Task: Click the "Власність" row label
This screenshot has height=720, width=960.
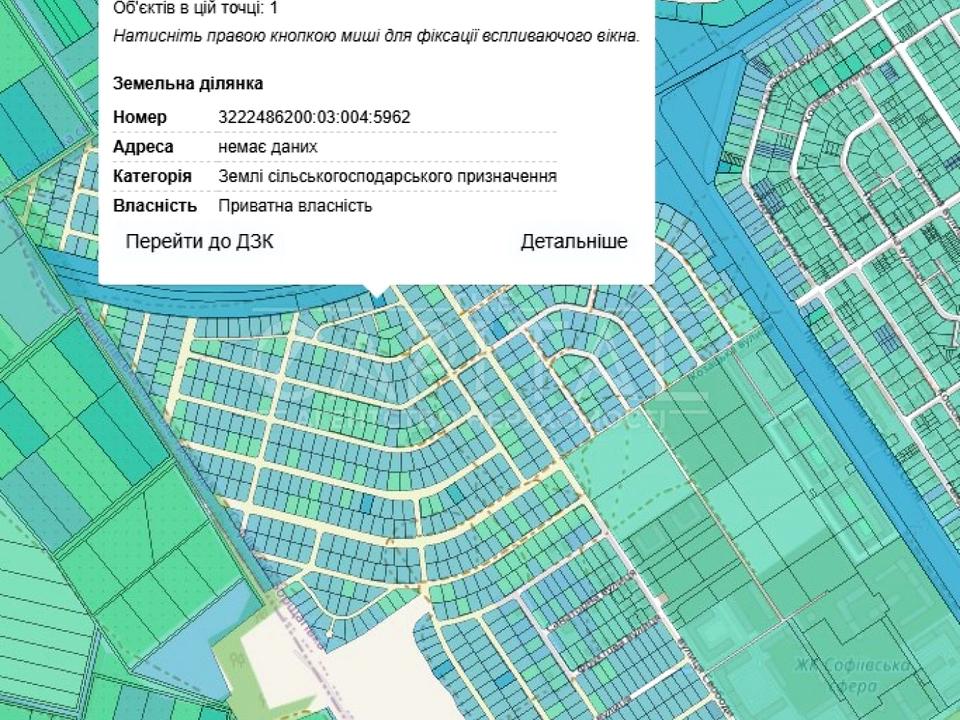Action: click(155, 206)
